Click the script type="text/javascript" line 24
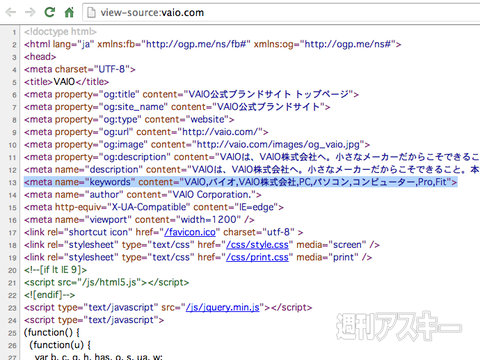This screenshot has height=360, width=480. [x=94, y=320]
